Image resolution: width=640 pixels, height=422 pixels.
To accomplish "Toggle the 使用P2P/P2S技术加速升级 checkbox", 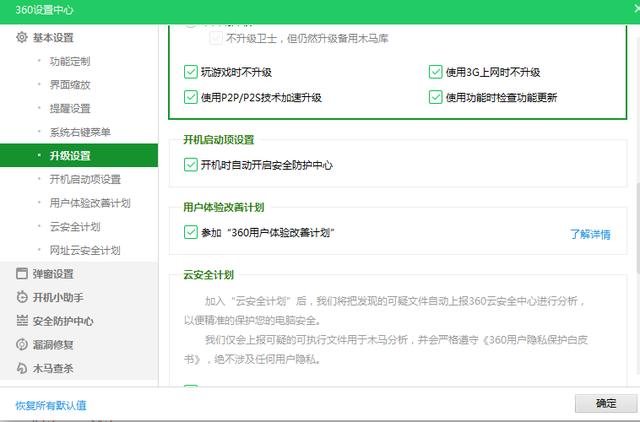I will (191, 97).
